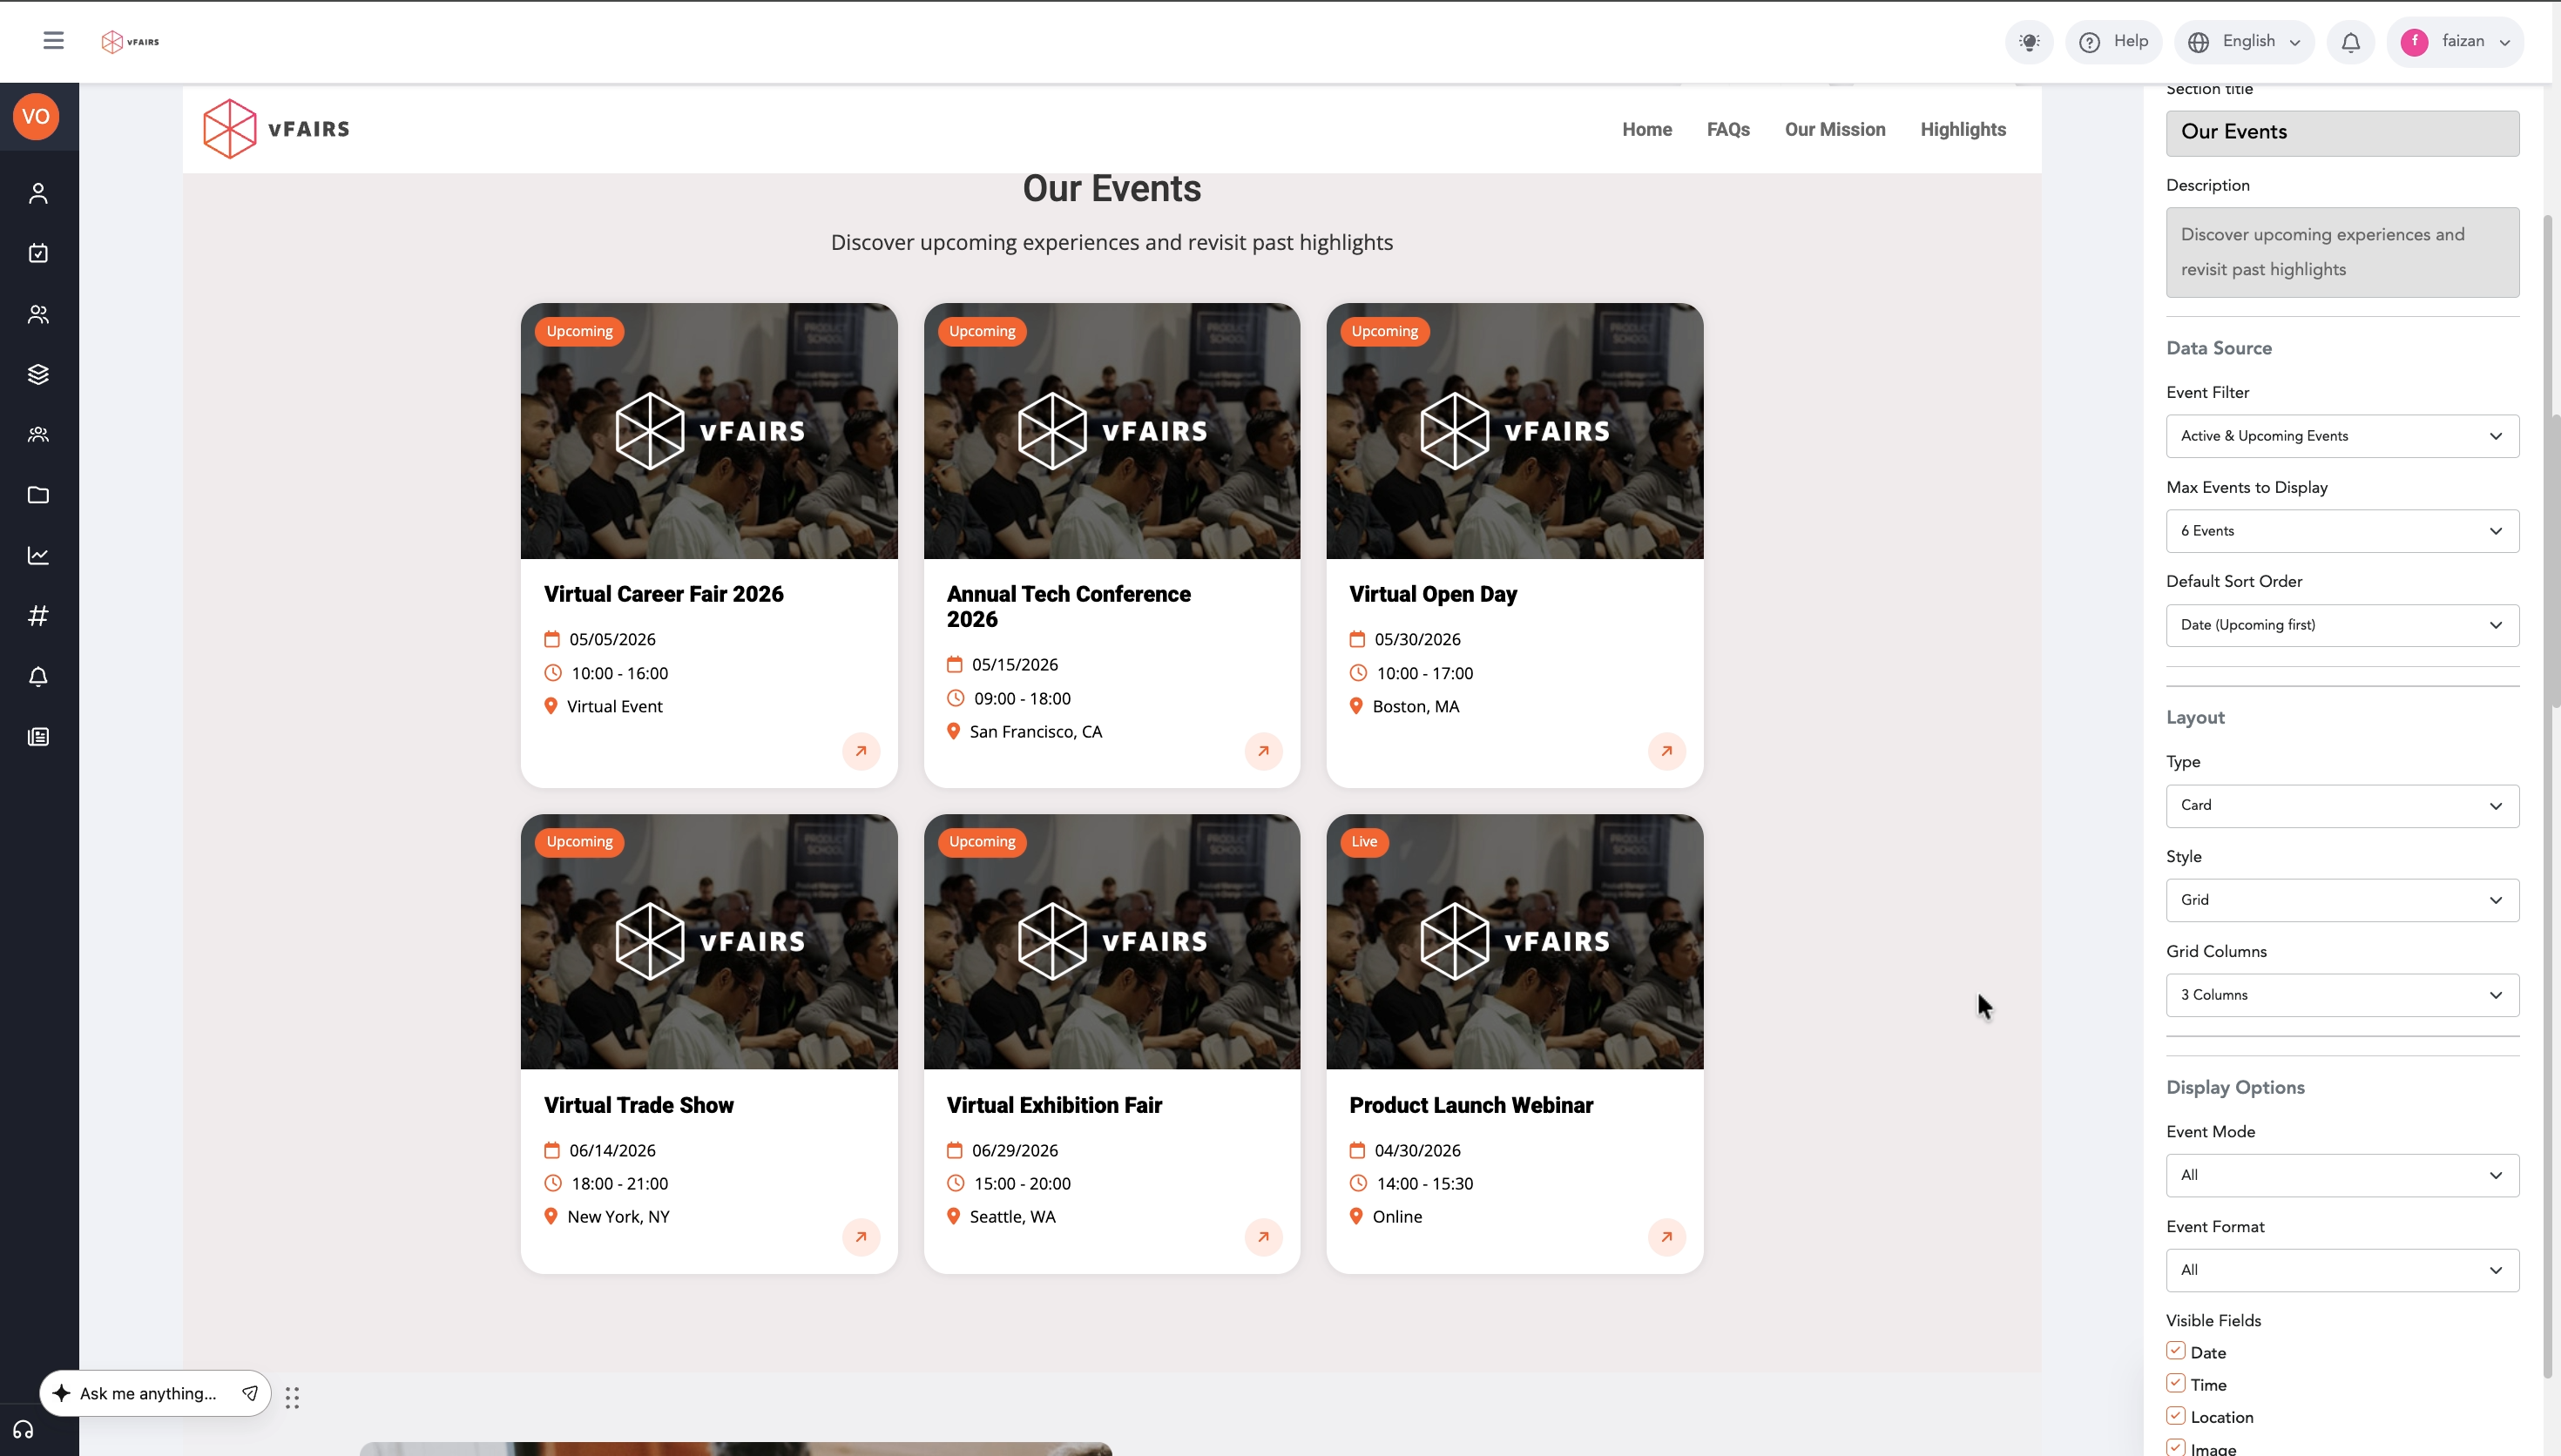This screenshot has width=2561, height=1456.
Task: Open the notifications bell in top bar
Action: [2351, 42]
